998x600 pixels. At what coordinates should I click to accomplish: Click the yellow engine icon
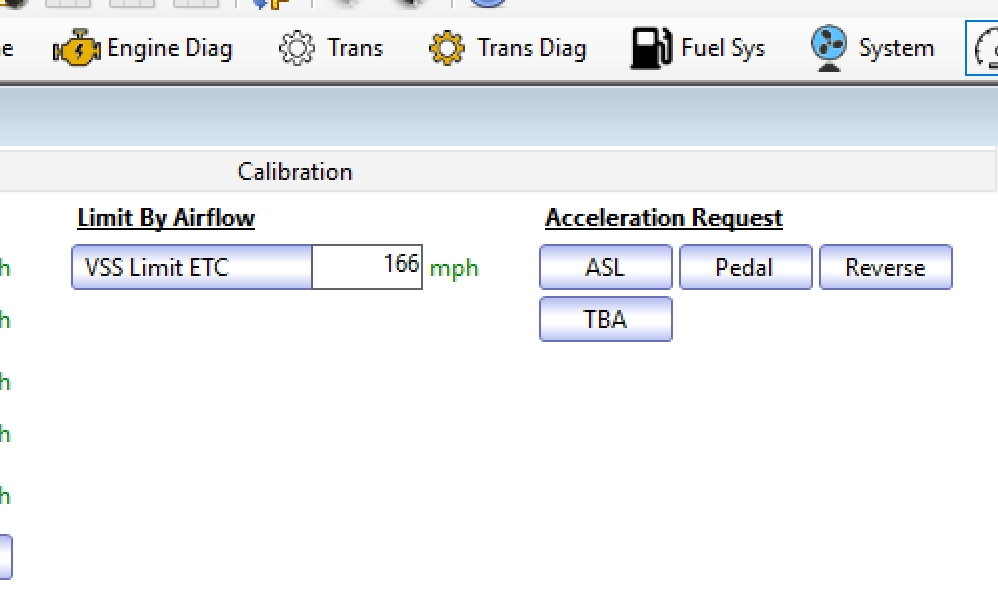[x=76, y=48]
